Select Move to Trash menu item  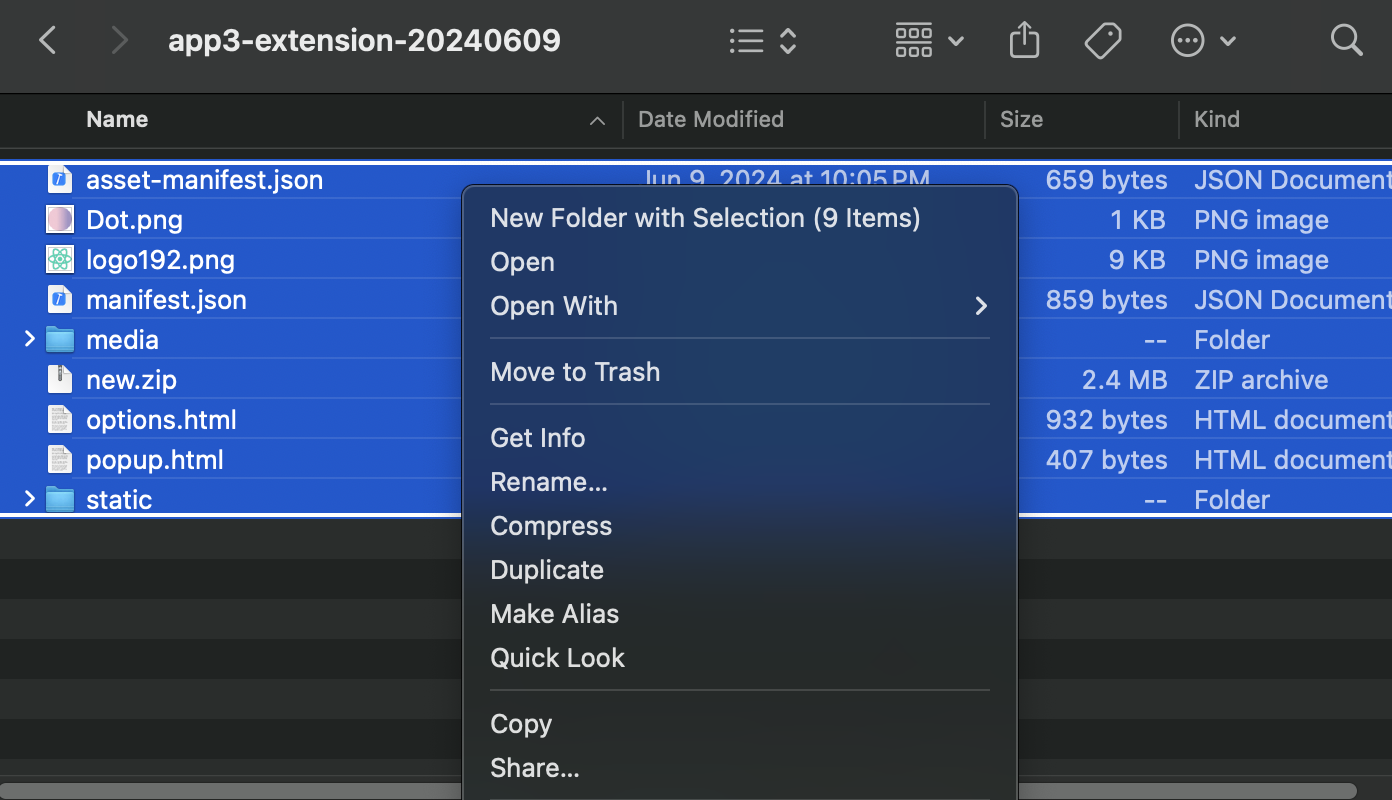(740, 372)
